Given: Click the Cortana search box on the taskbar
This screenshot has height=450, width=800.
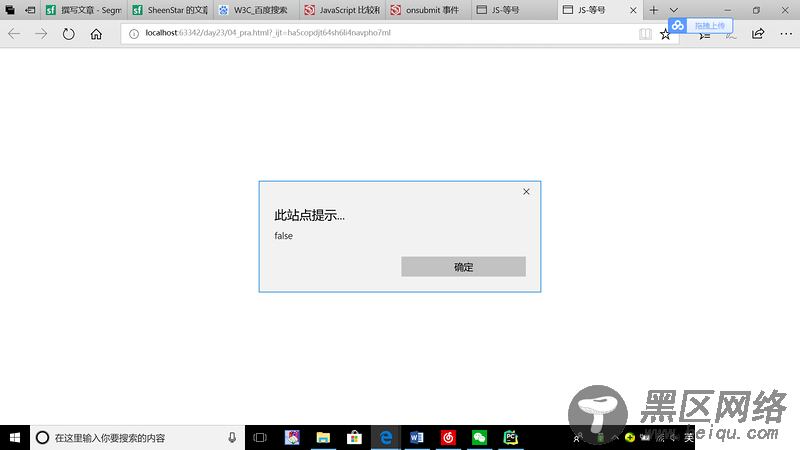Looking at the screenshot, I should (x=137, y=438).
